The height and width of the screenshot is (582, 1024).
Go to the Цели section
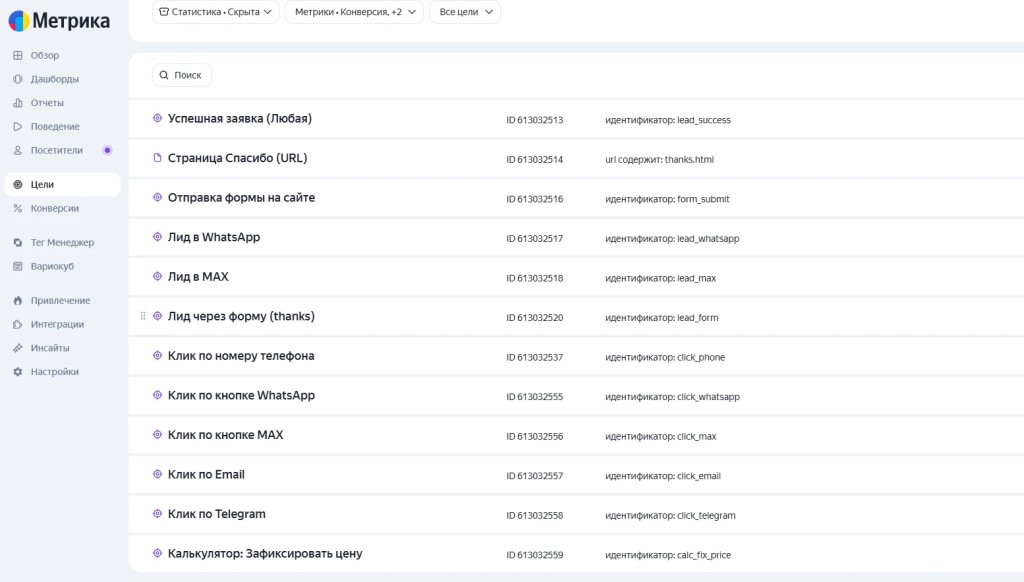[63, 184]
